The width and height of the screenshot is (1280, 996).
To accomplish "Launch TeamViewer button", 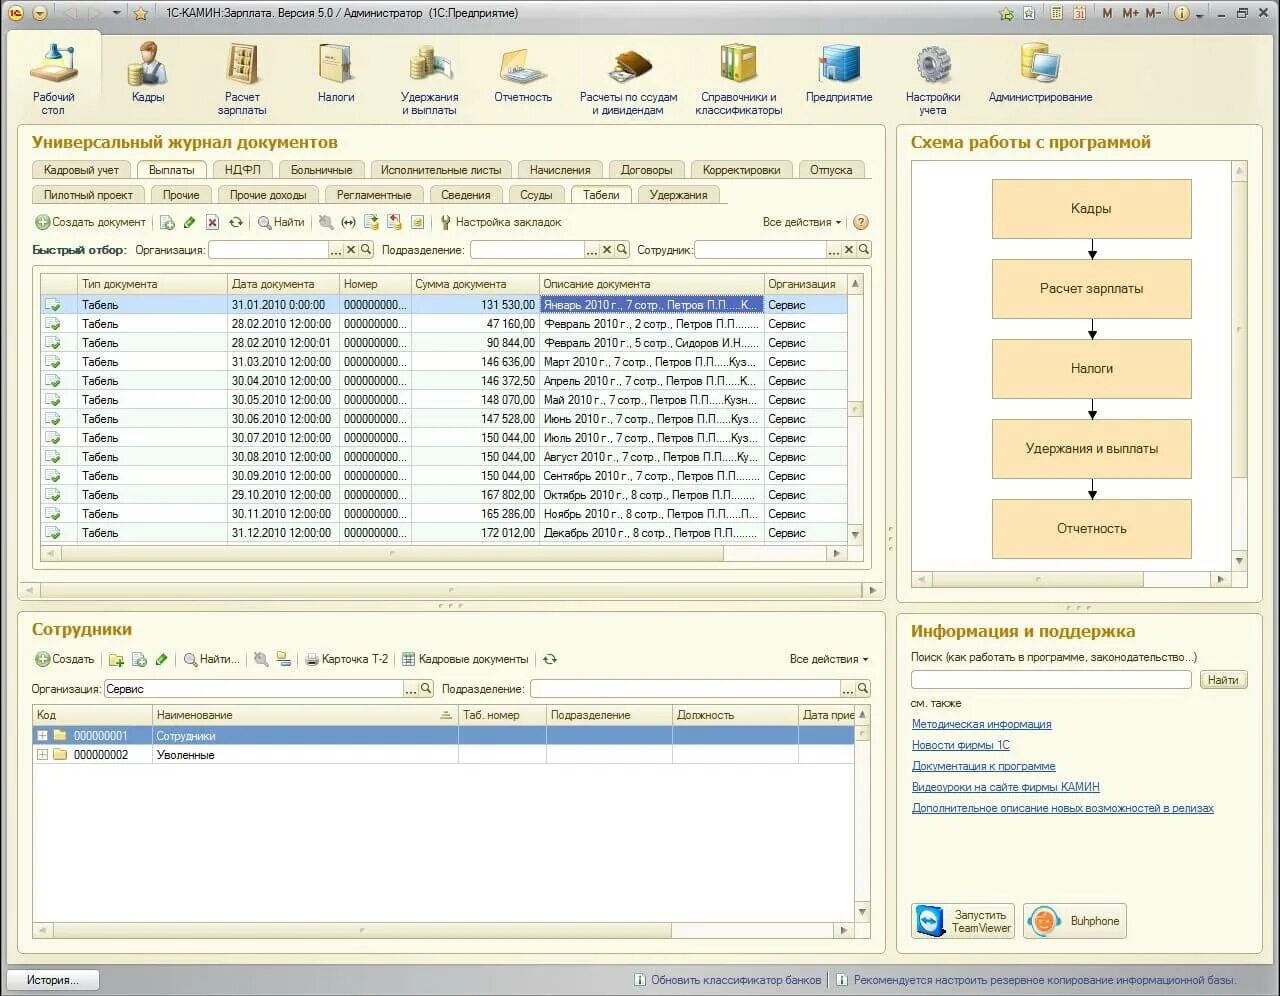I will pyautogui.click(x=964, y=921).
